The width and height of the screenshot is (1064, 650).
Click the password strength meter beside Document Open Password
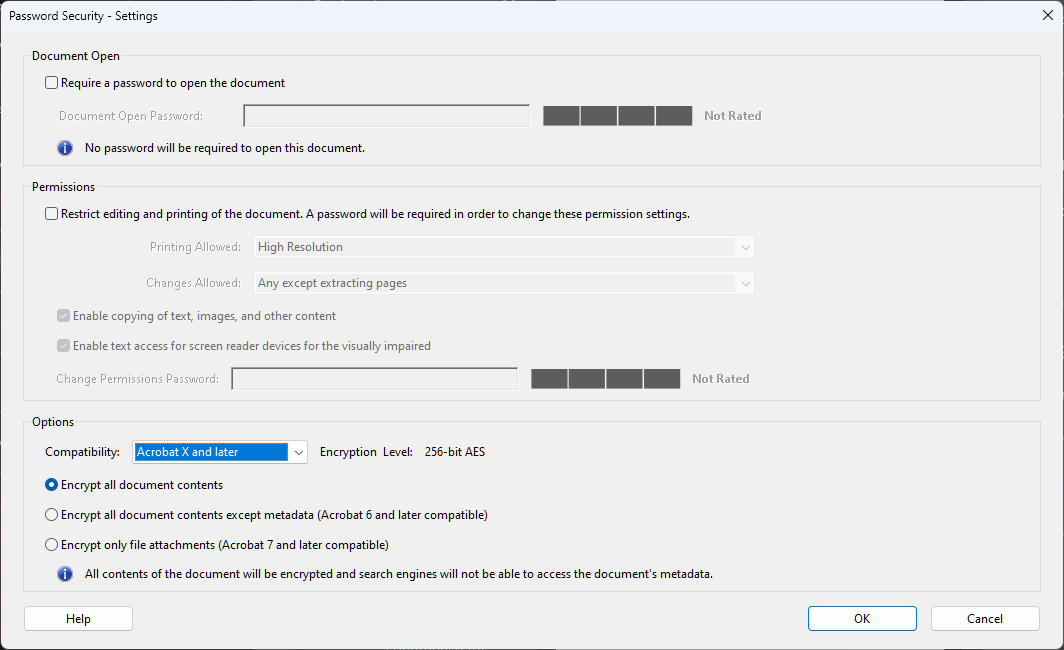(617, 115)
